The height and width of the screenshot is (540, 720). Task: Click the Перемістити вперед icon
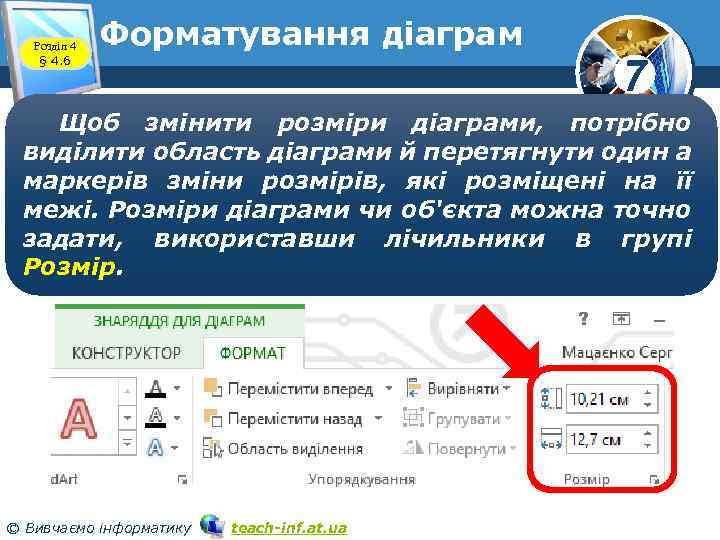pos(213,388)
